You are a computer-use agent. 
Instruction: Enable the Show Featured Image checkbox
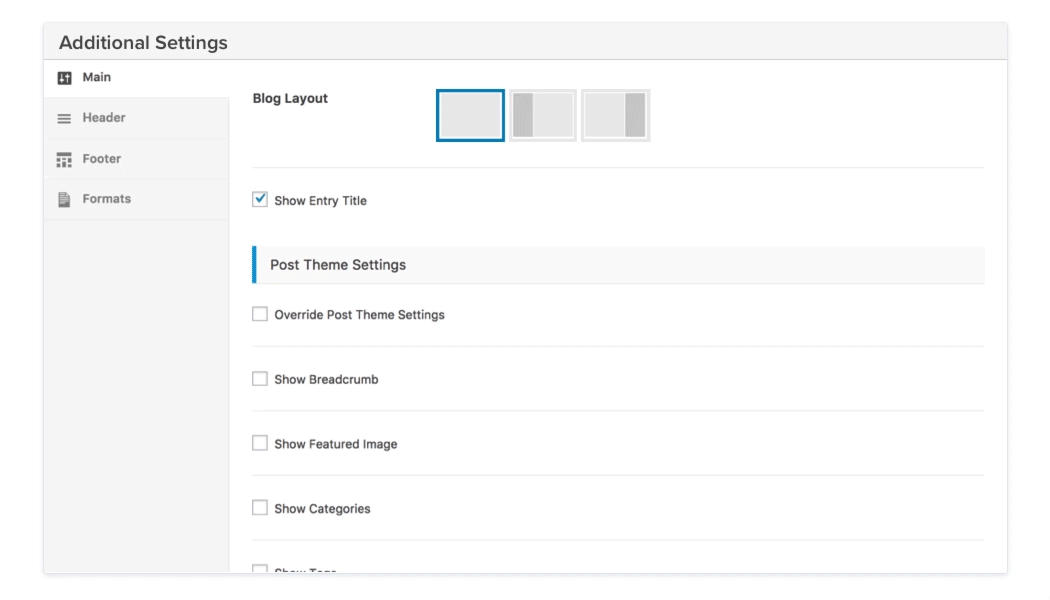tap(260, 443)
